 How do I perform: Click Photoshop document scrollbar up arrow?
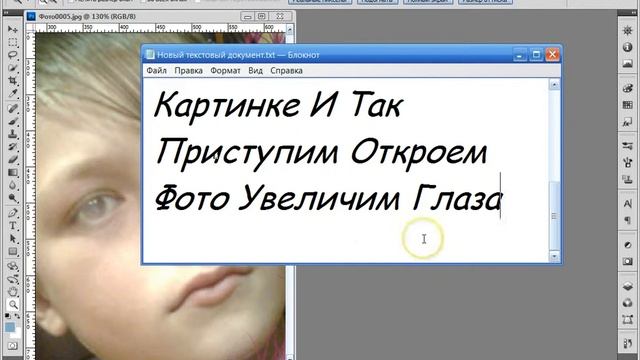coord(290,30)
